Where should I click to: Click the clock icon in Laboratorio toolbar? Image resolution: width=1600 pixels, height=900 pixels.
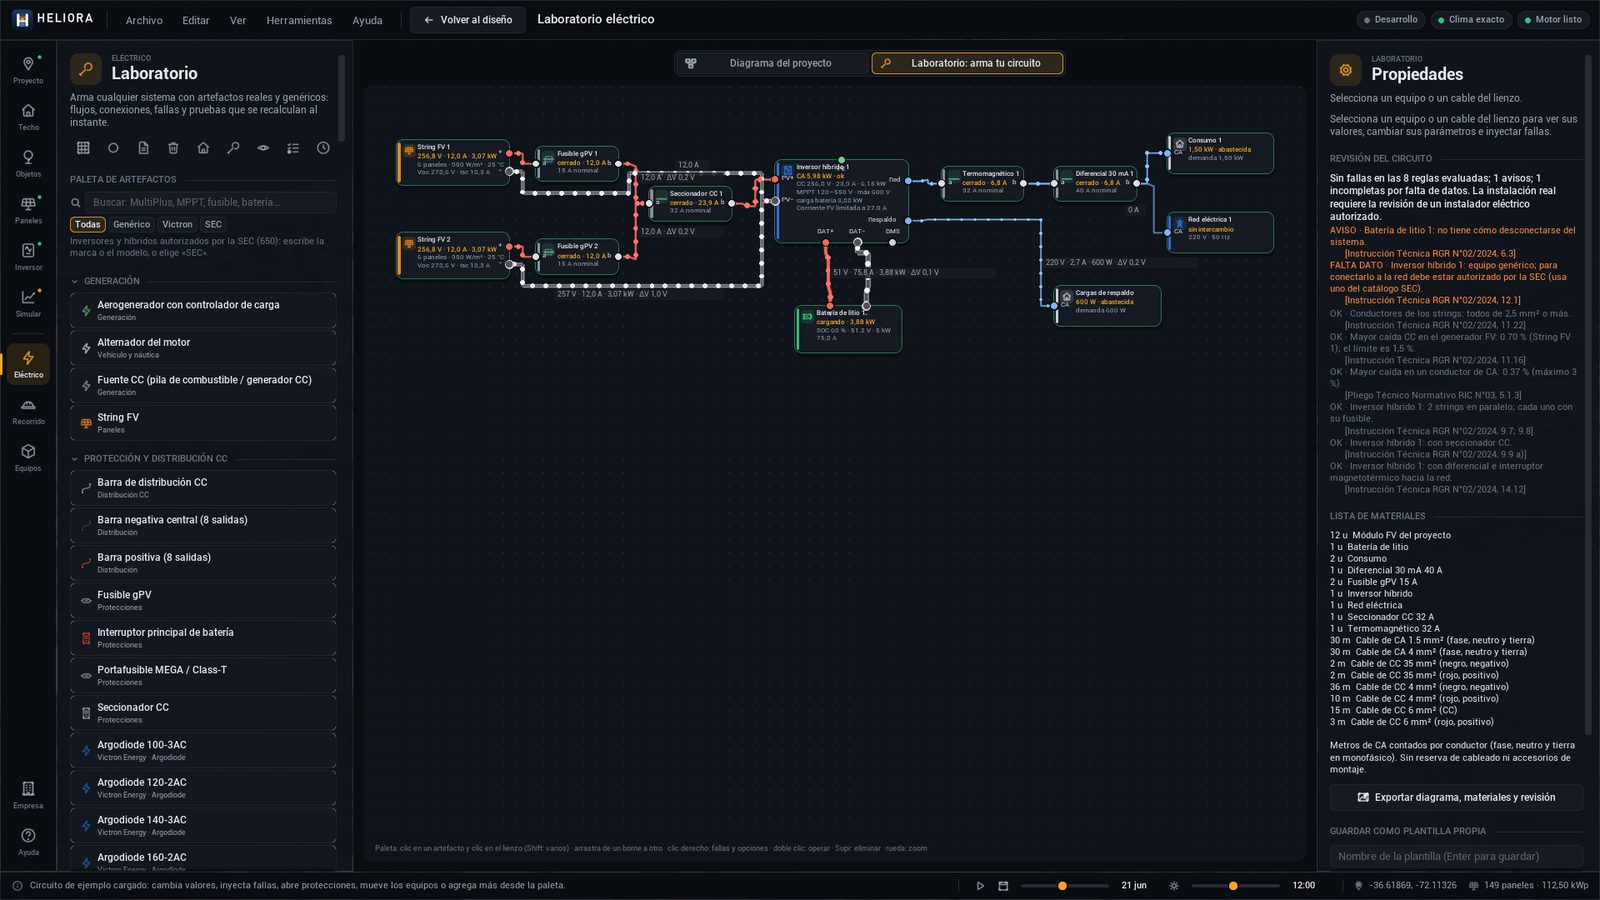click(x=323, y=148)
